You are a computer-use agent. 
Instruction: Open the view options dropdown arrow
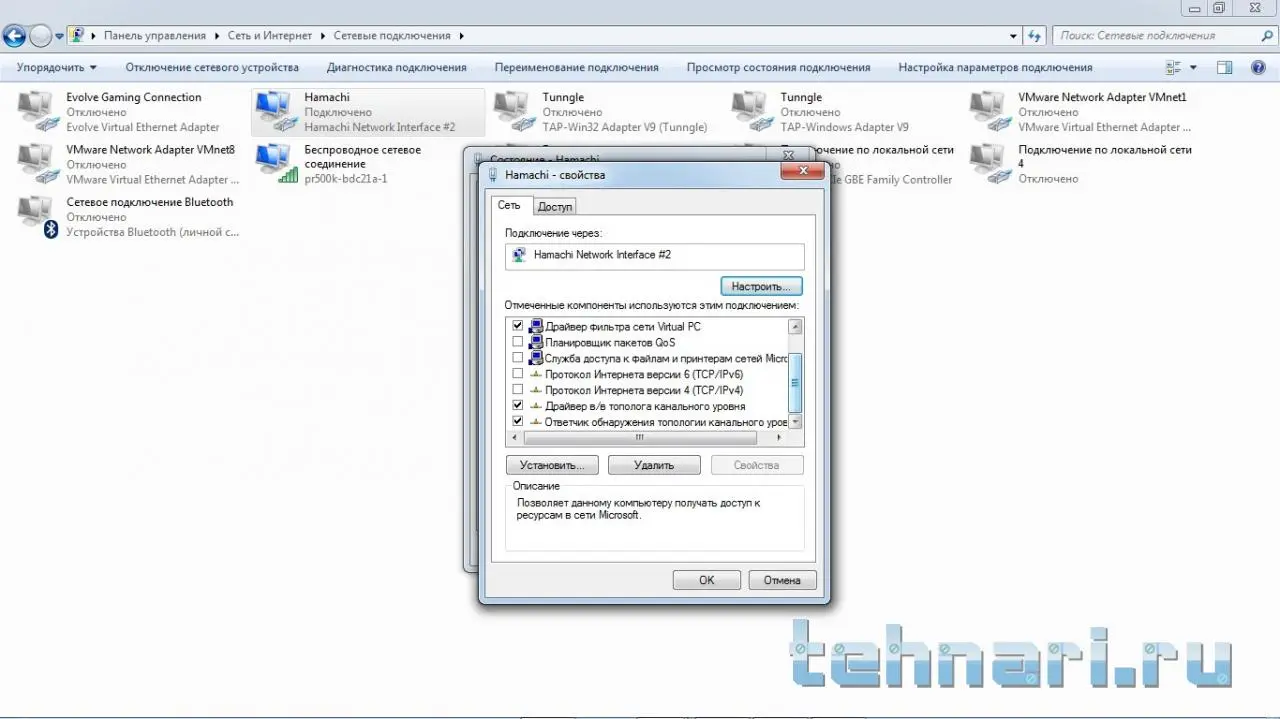coord(1193,68)
